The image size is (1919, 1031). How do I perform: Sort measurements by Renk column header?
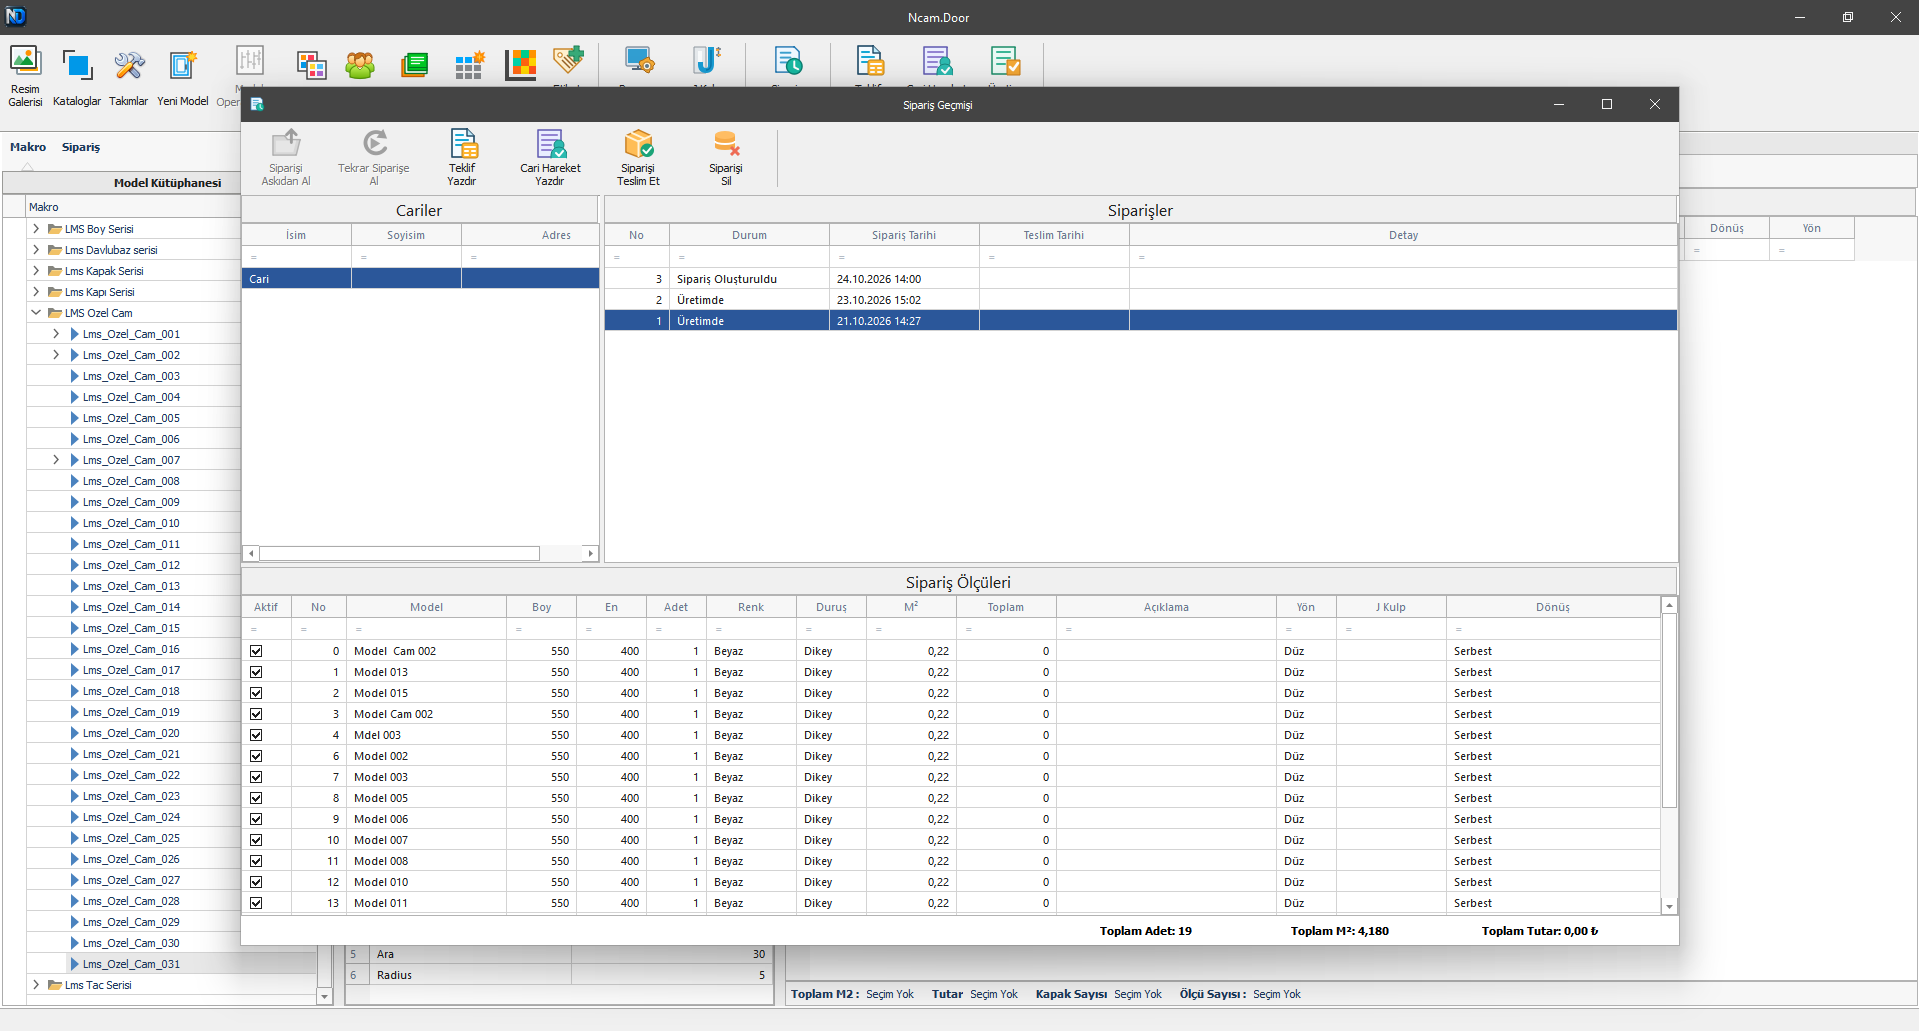click(751, 607)
